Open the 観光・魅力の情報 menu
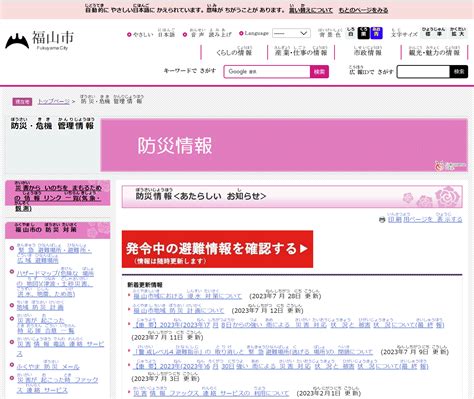The image size is (474, 399). (434, 52)
